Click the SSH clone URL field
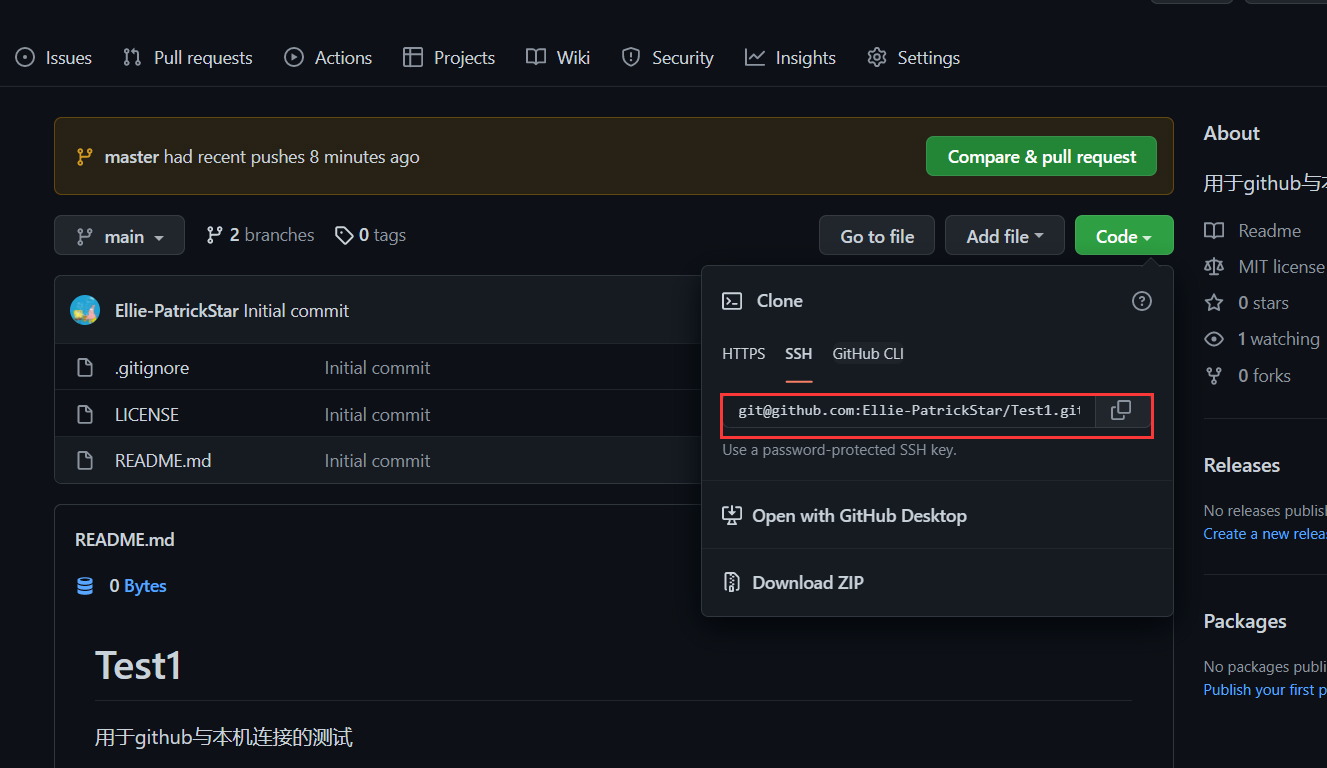 point(909,411)
